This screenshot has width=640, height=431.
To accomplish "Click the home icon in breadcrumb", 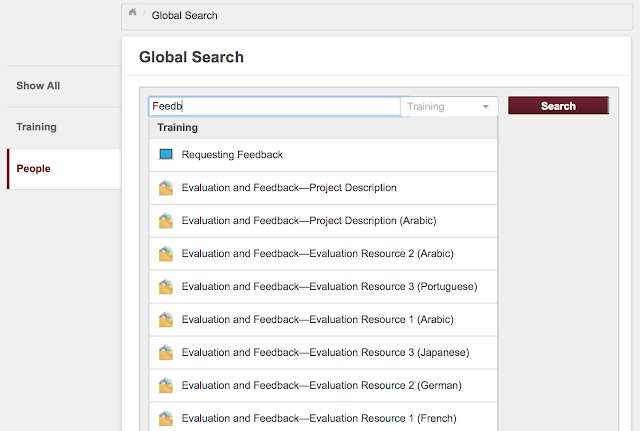I will (x=133, y=14).
